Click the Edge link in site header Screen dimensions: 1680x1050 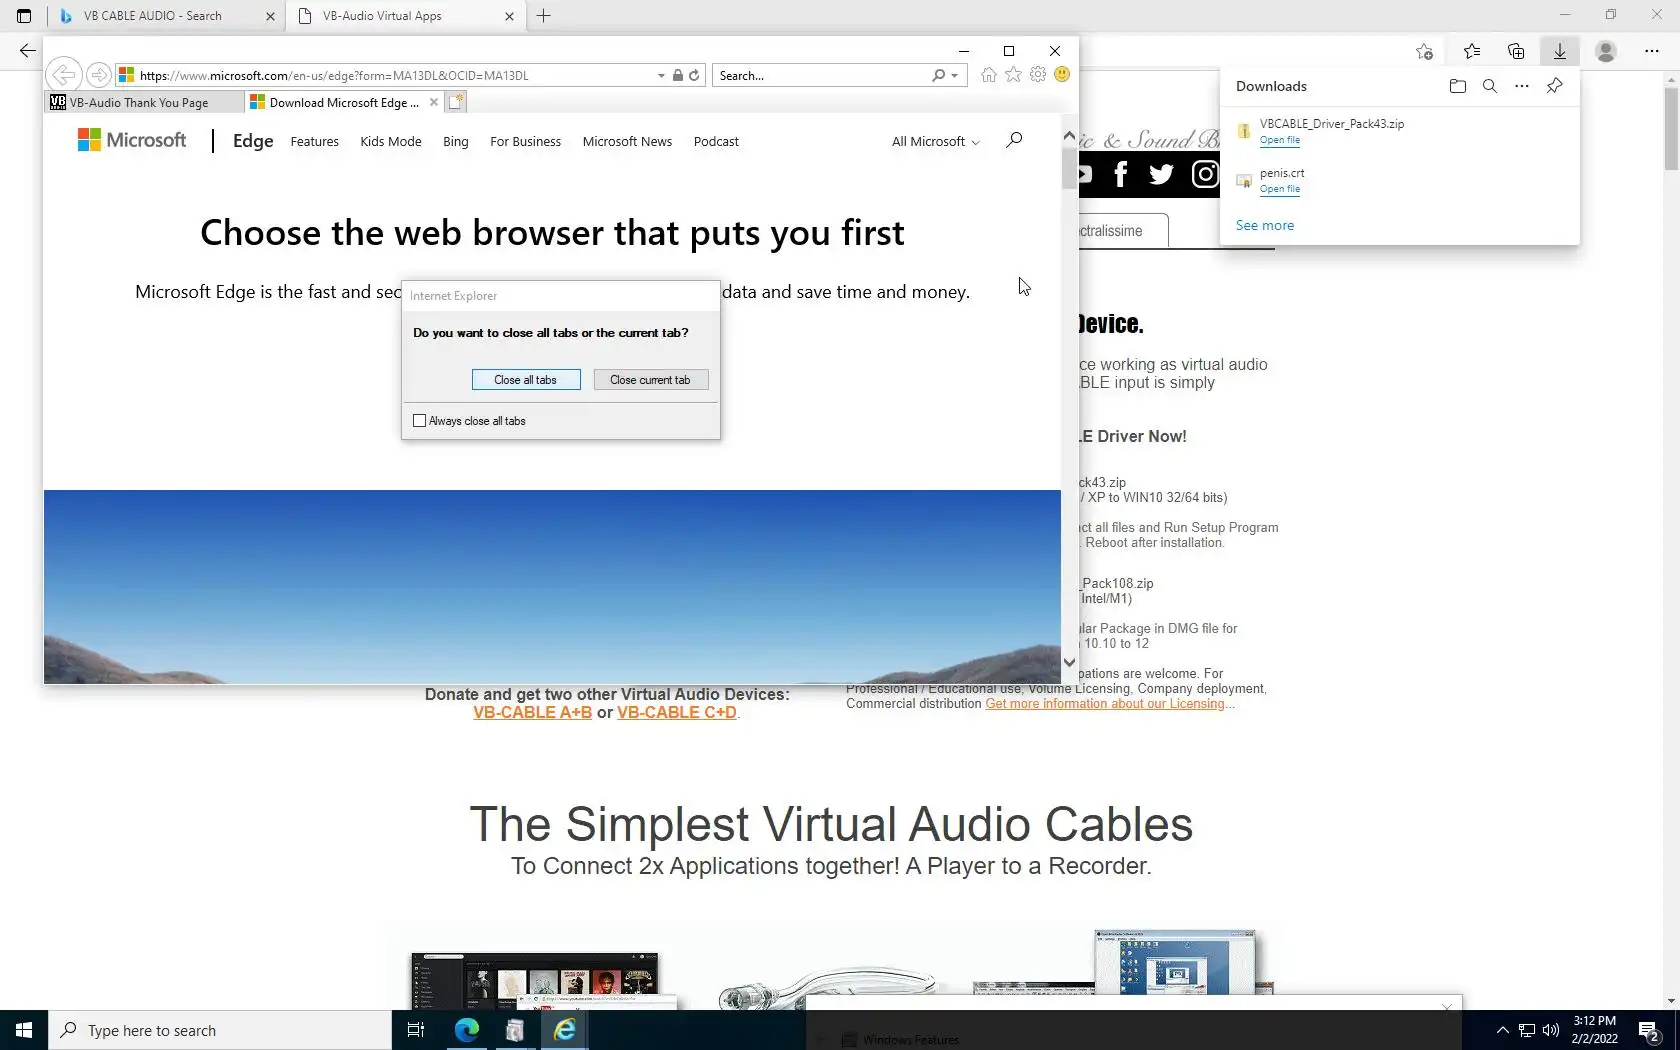pyautogui.click(x=253, y=141)
